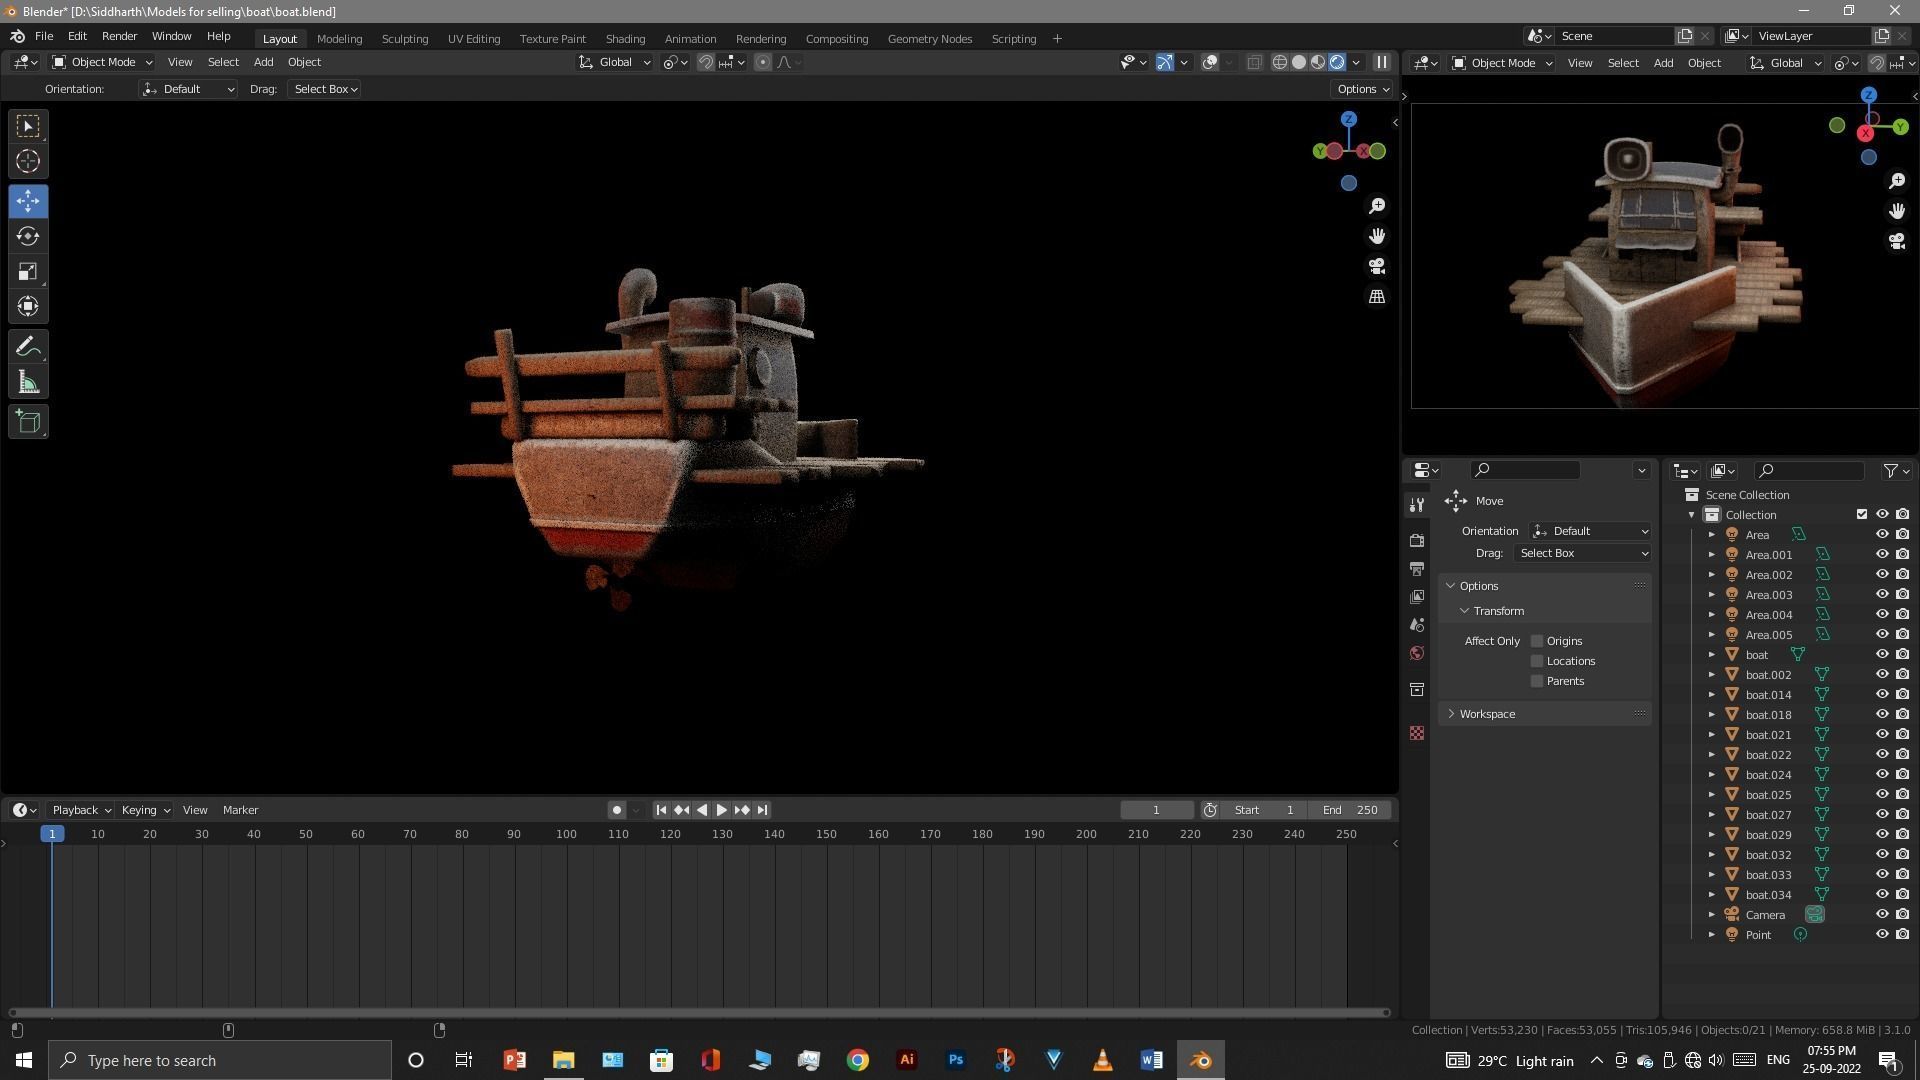This screenshot has width=1920, height=1080.
Task: Activate the Move tool in toolbar
Action: click(28, 201)
